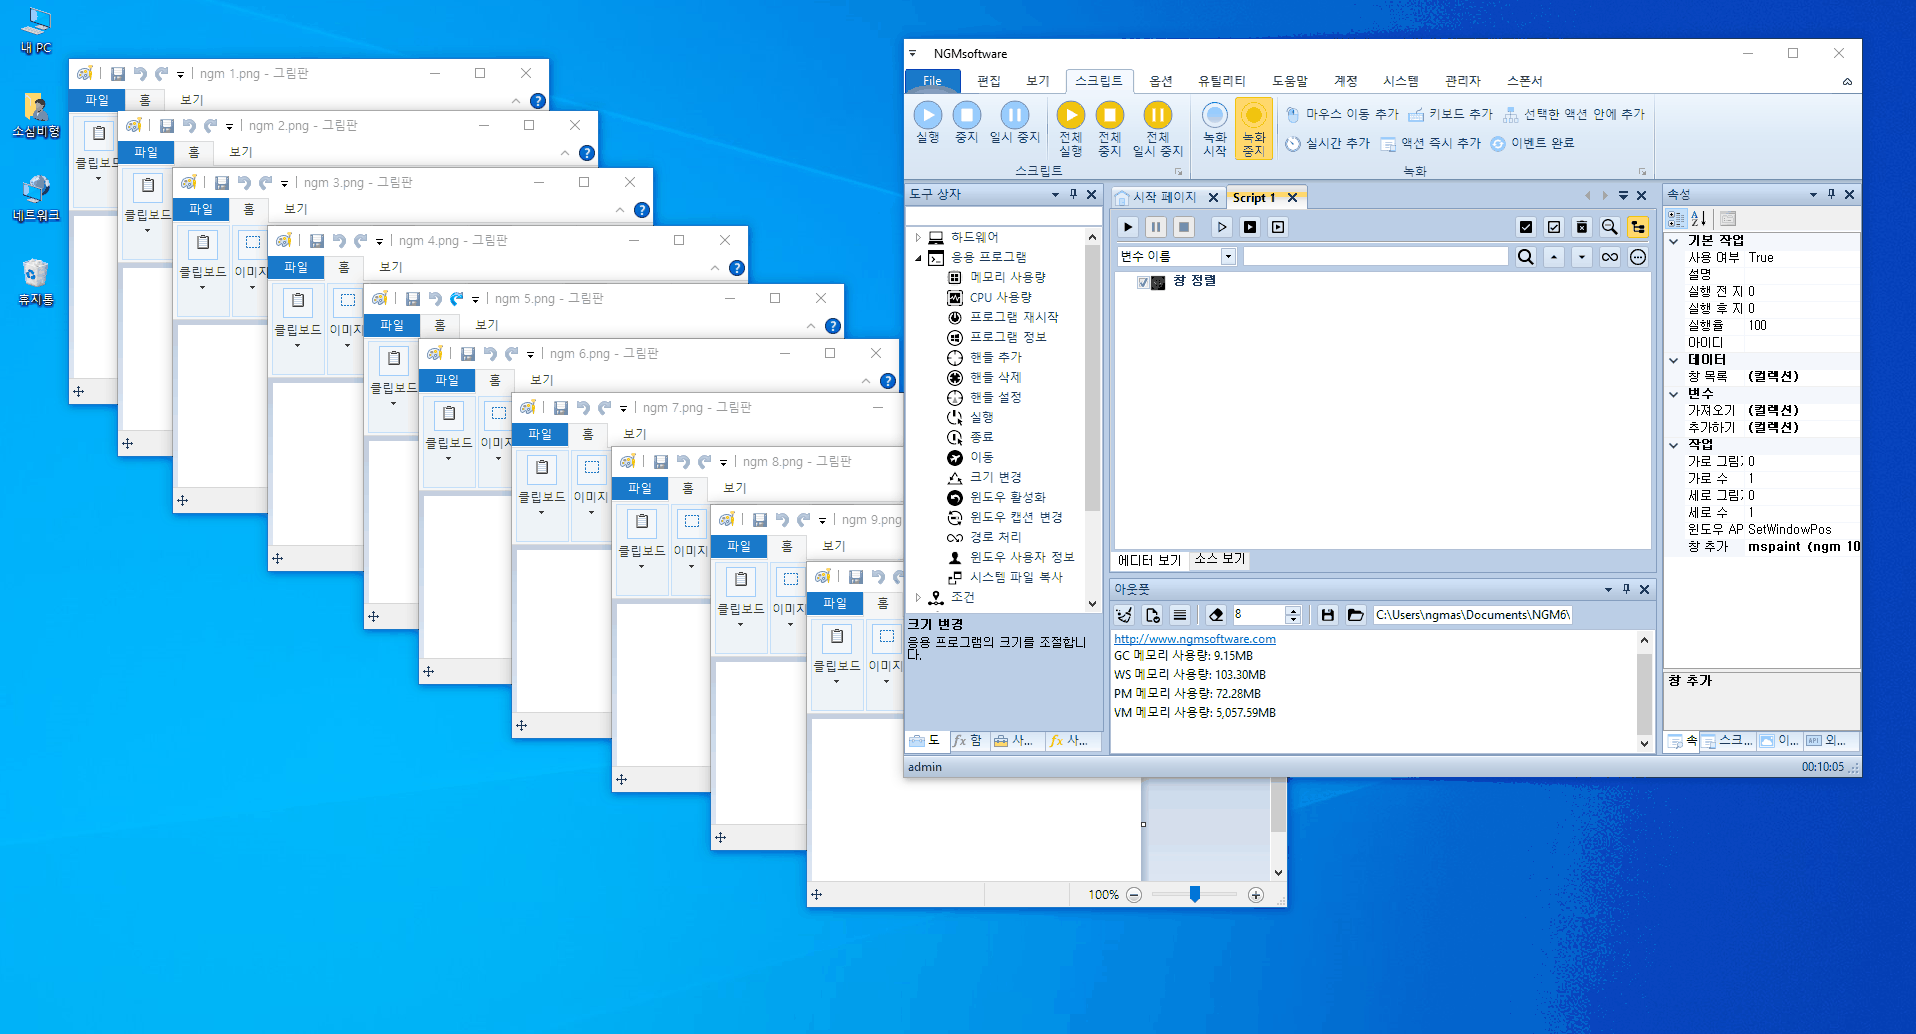Run the script with 실행 button in ribbon
Image resolution: width=1916 pixels, height=1034 pixels.
click(x=928, y=123)
